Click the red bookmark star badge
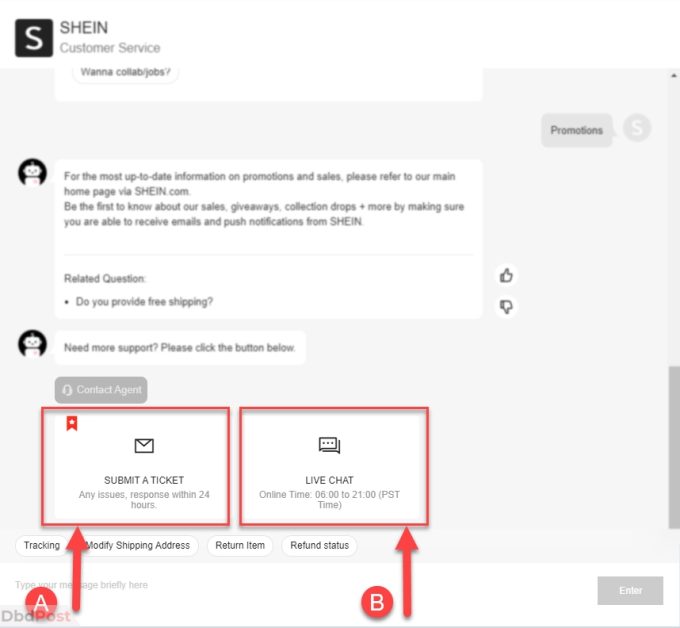This screenshot has height=628, width=680. tap(72, 423)
